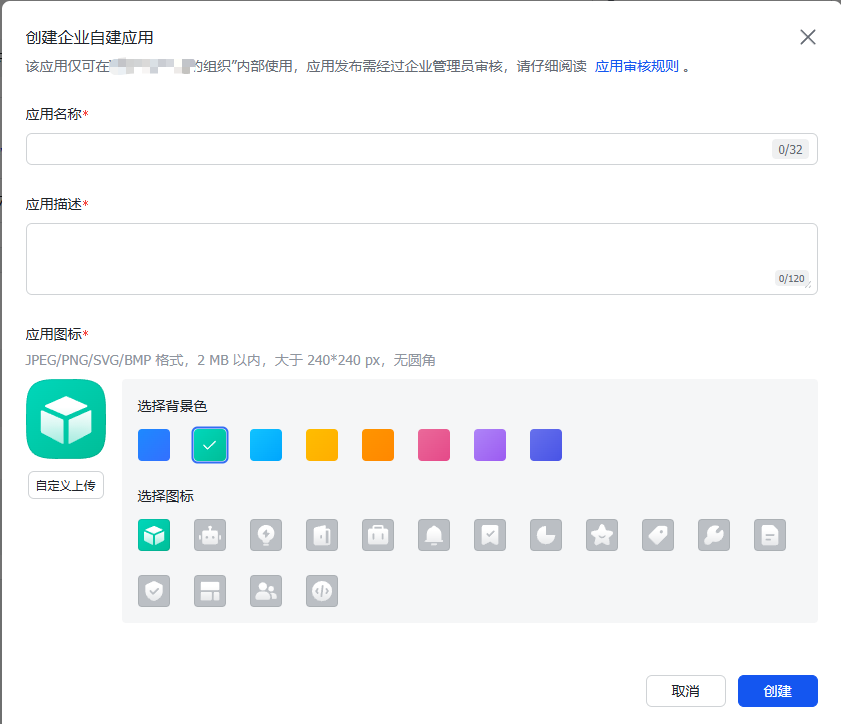Pick the bell notification icon
This screenshot has width=841, height=724.
coord(433,535)
